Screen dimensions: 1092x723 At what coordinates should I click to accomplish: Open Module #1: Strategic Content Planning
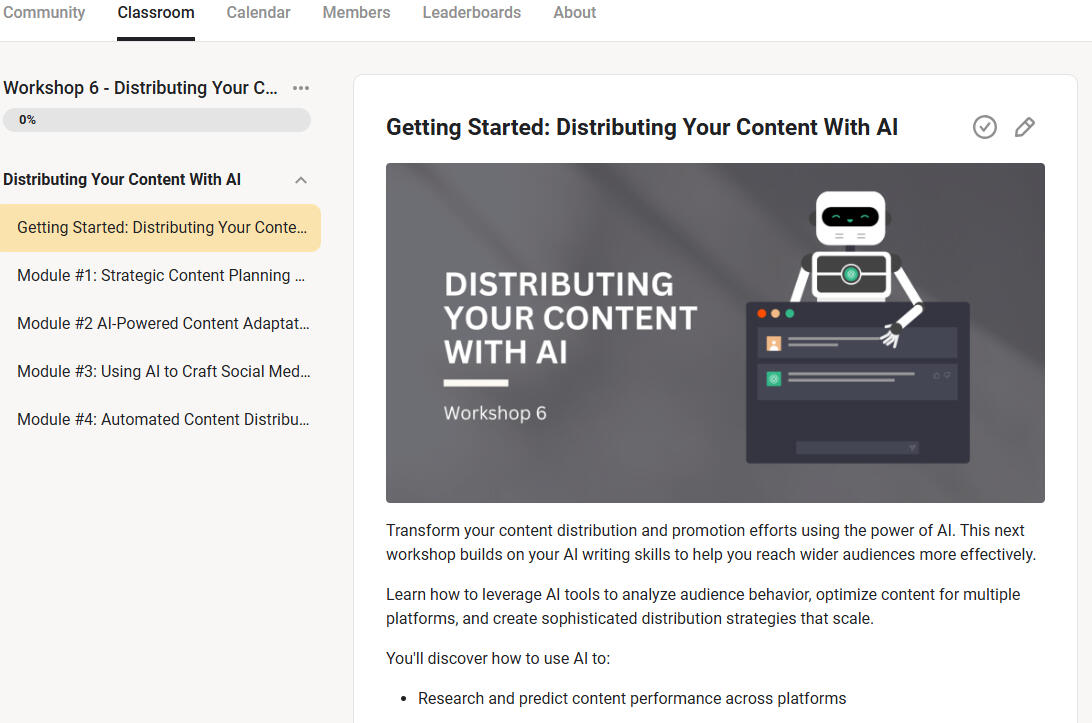pyautogui.click(x=161, y=276)
